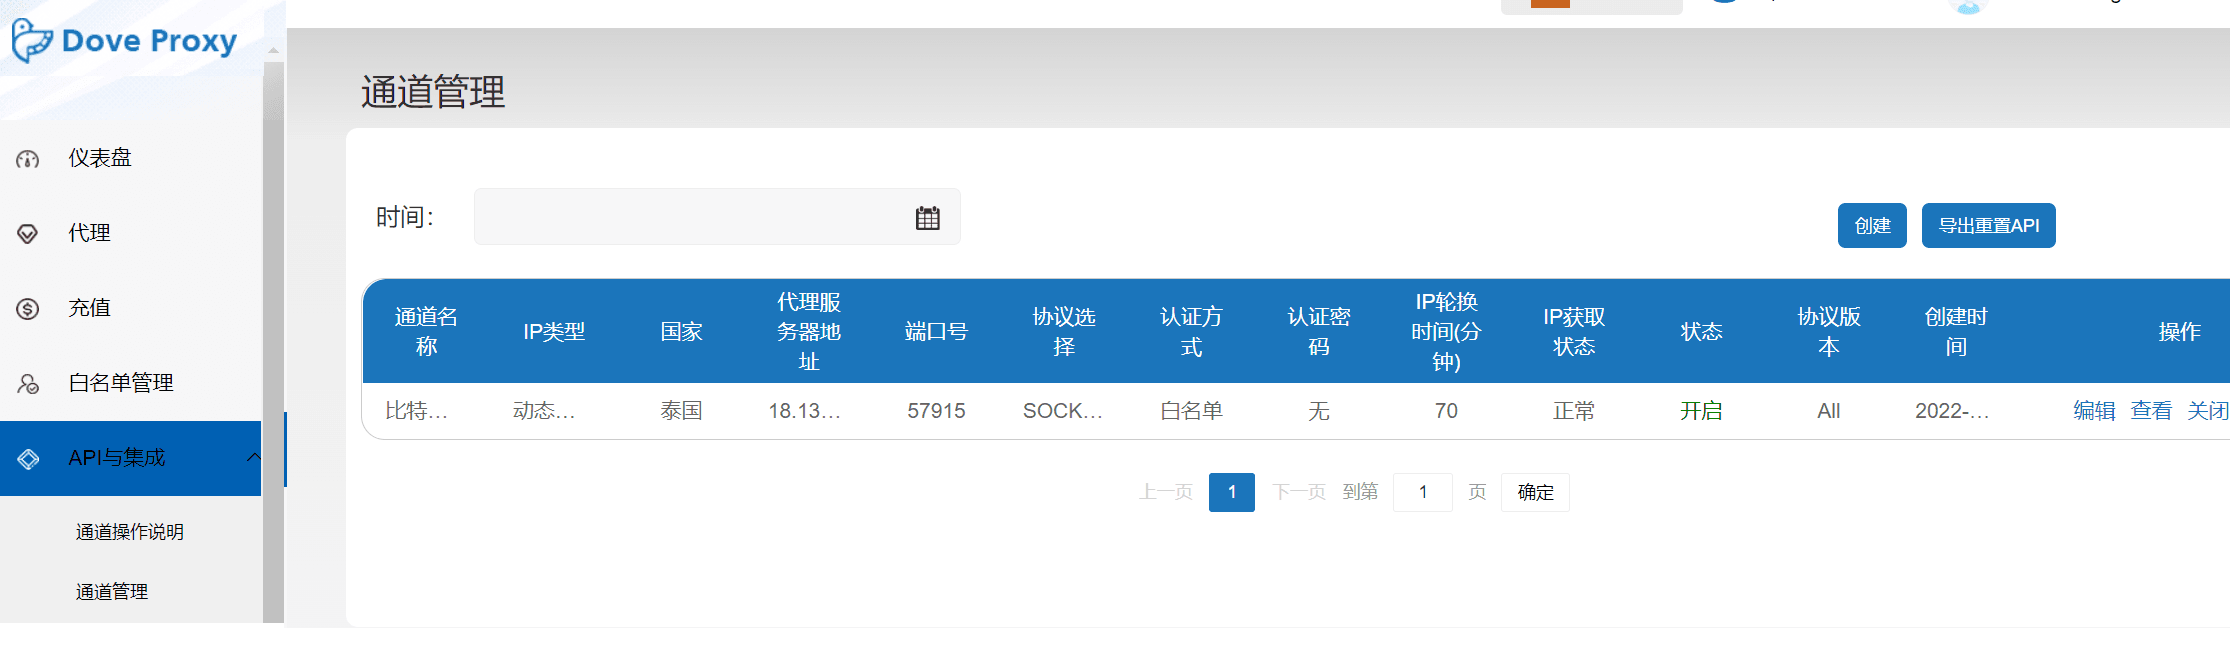2230x655 pixels.
Task: Click the whitelist management user icon
Action: pos(28,384)
